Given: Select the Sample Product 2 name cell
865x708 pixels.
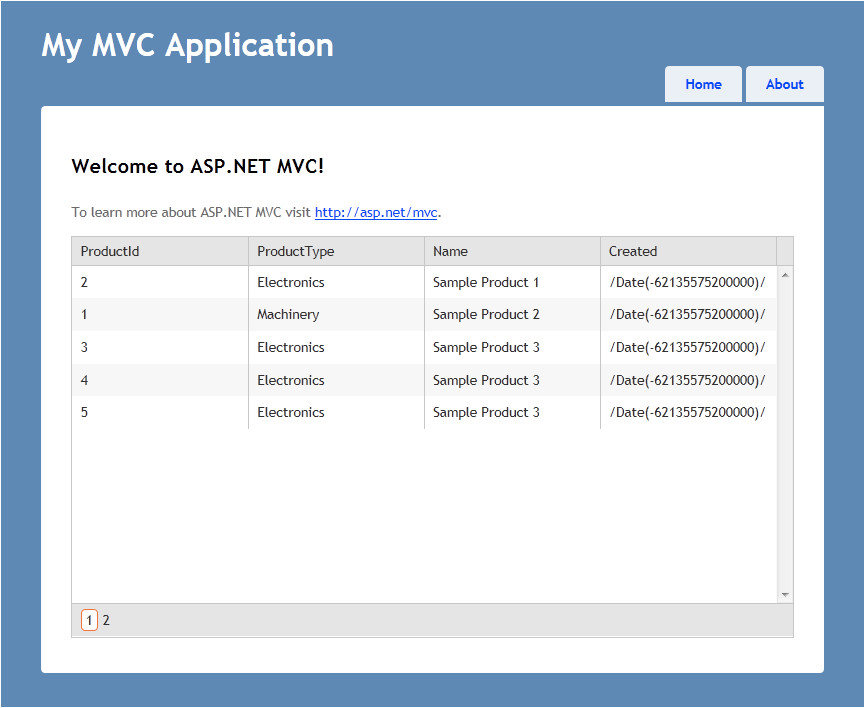Looking at the screenshot, I should pyautogui.click(x=512, y=315).
